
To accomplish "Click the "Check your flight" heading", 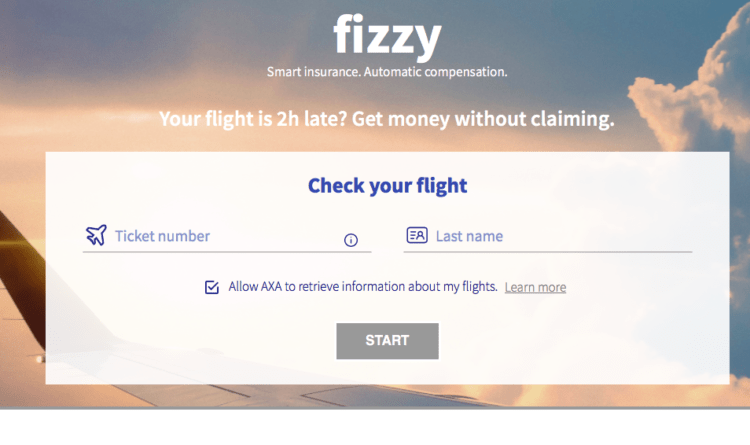I will pos(387,186).
